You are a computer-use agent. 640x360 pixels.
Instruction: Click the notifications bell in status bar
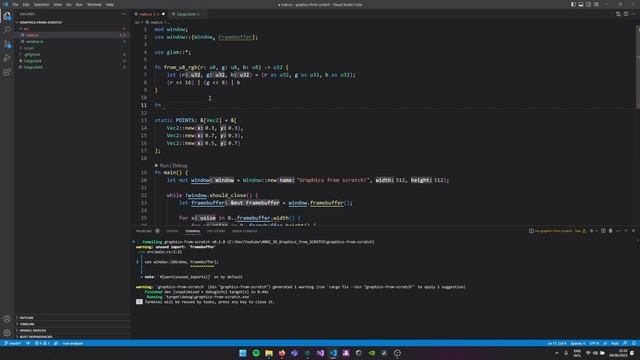[x=633, y=343]
